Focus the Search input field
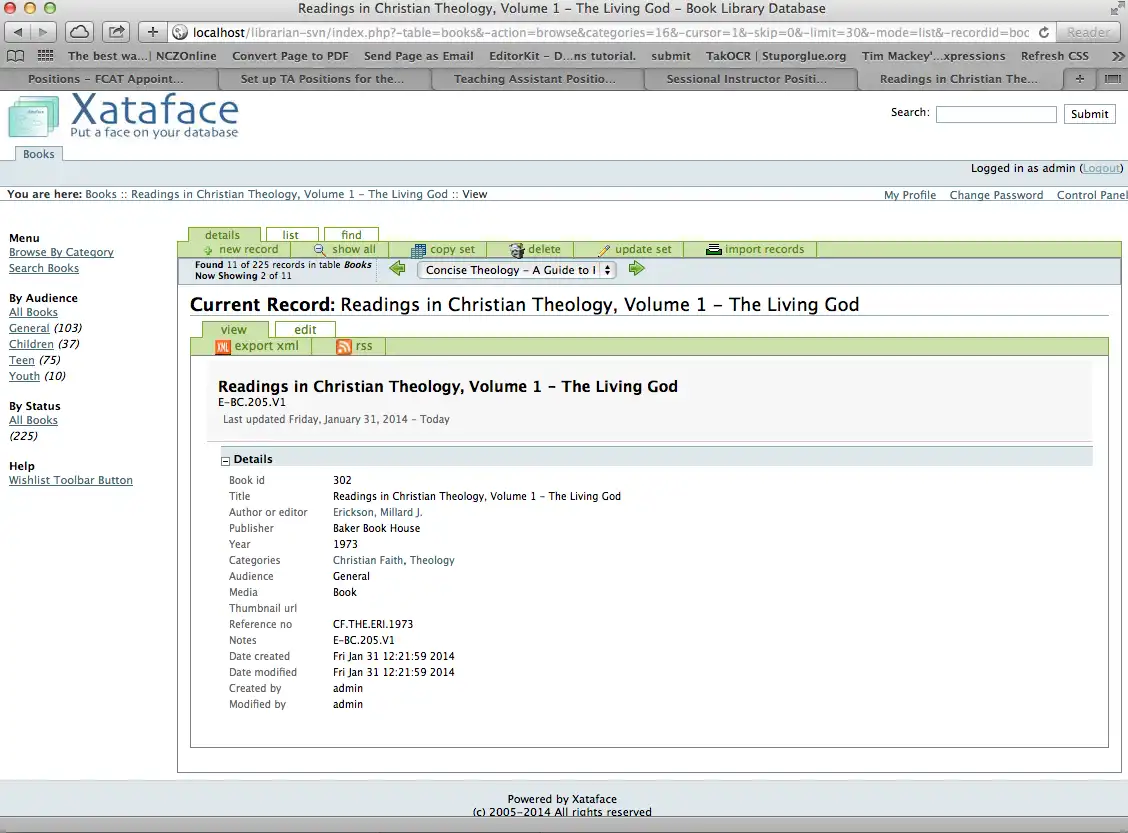 pyautogui.click(x=996, y=114)
